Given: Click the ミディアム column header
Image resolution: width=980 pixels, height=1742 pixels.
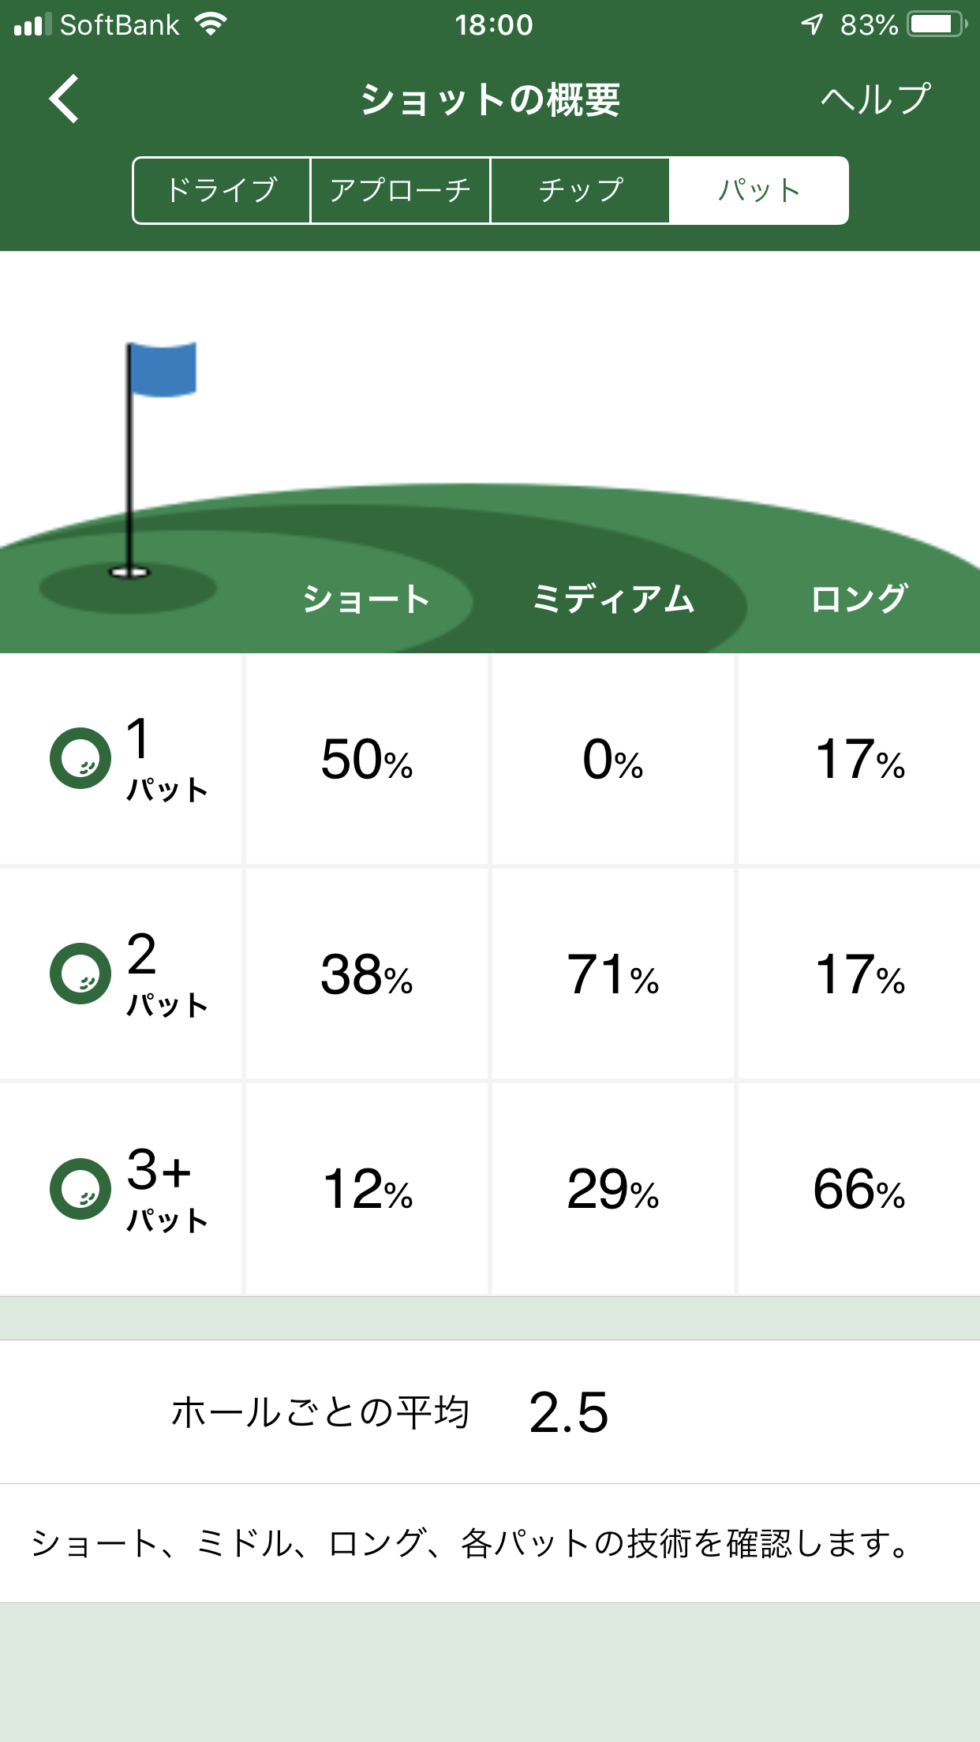Looking at the screenshot, I should pos(613,599).
